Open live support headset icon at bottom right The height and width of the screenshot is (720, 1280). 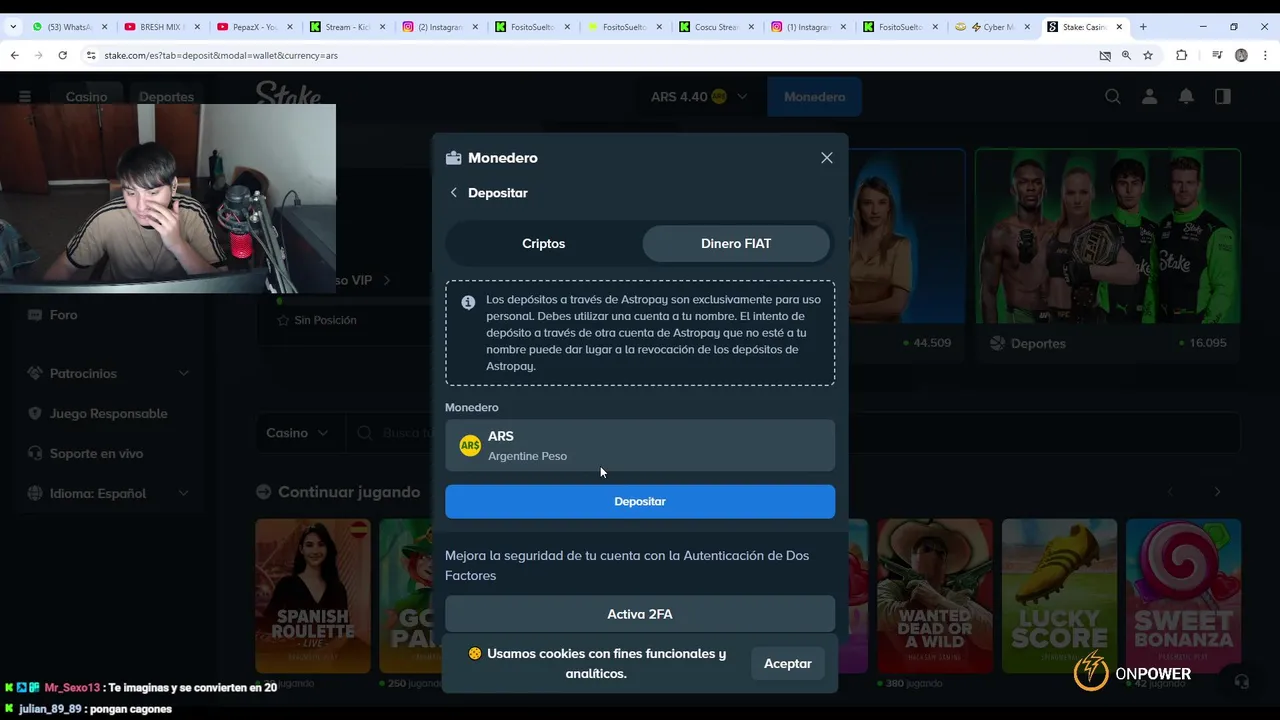coord(1241,681)
